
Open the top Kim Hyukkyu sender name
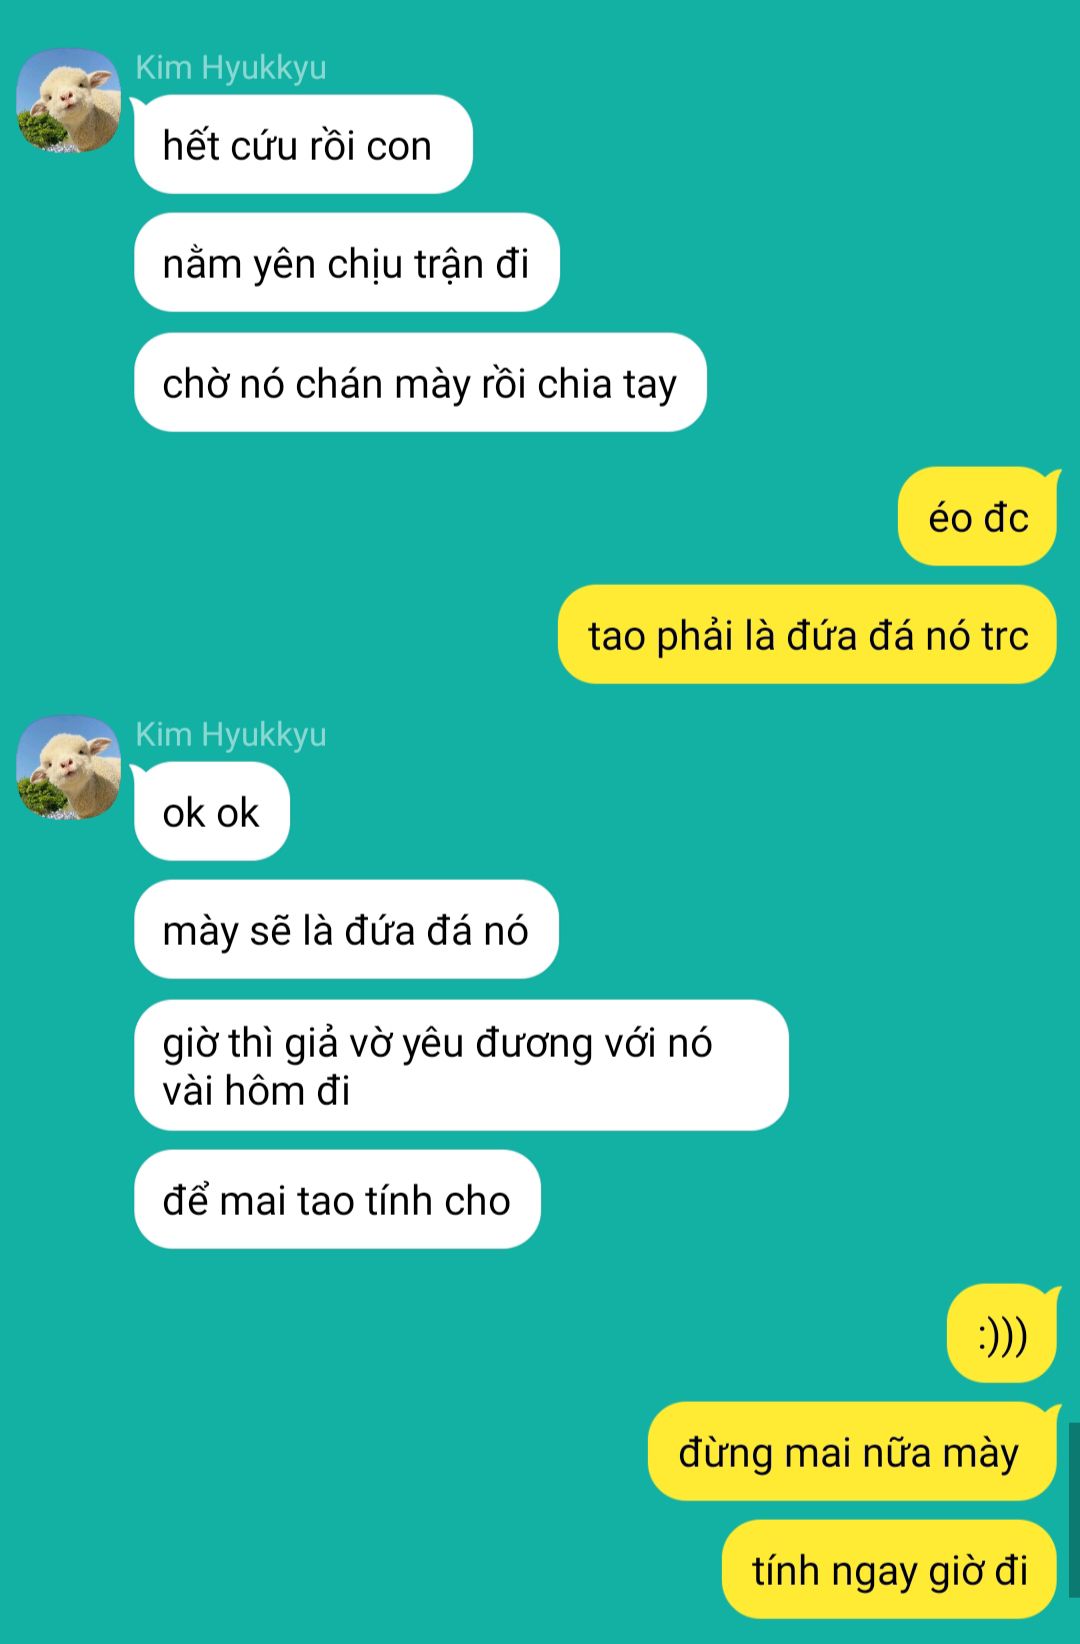click(231, 67)
